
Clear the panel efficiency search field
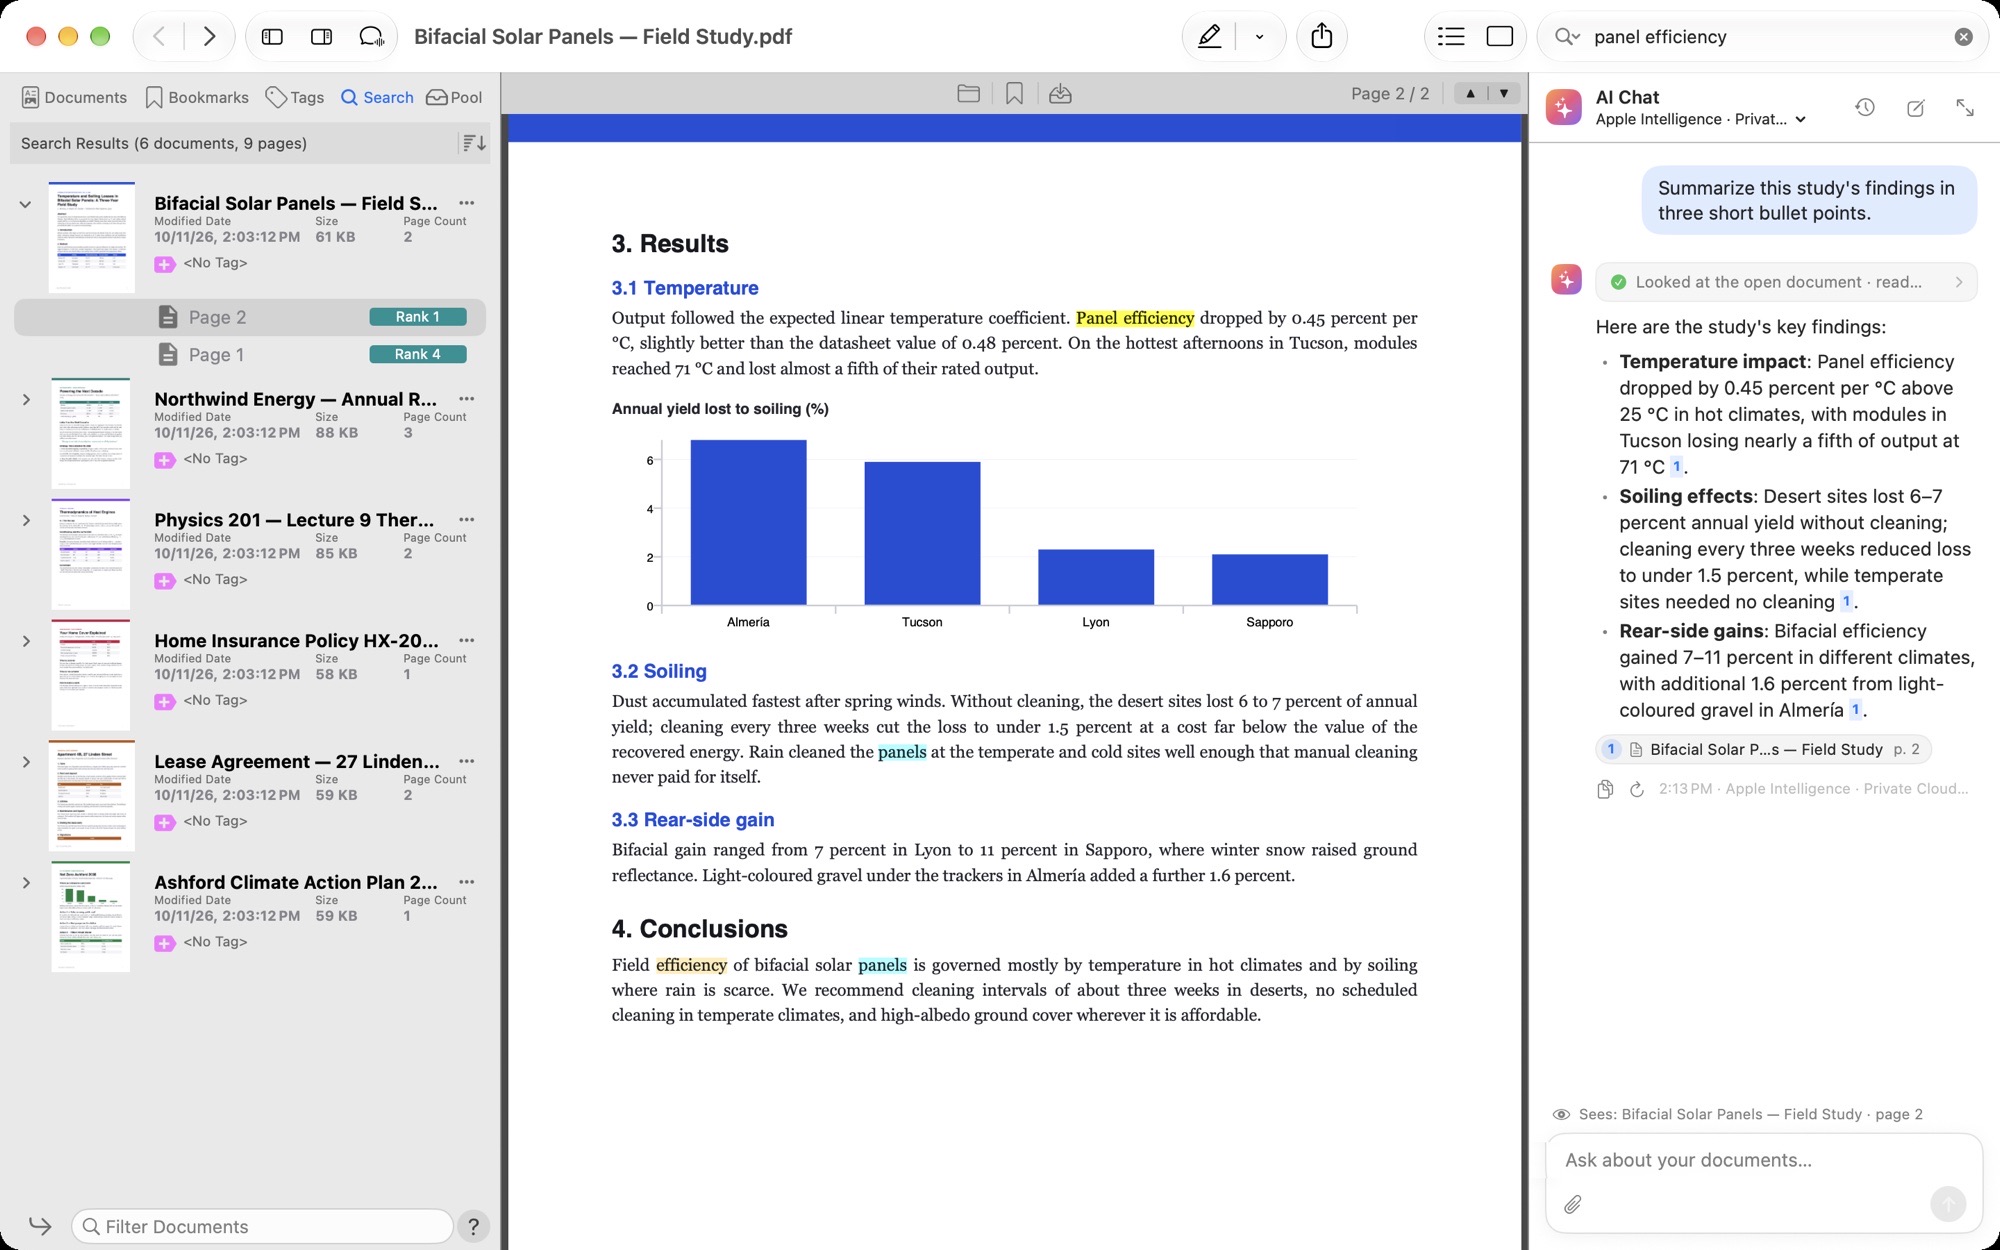click(x=1964, y=37)
